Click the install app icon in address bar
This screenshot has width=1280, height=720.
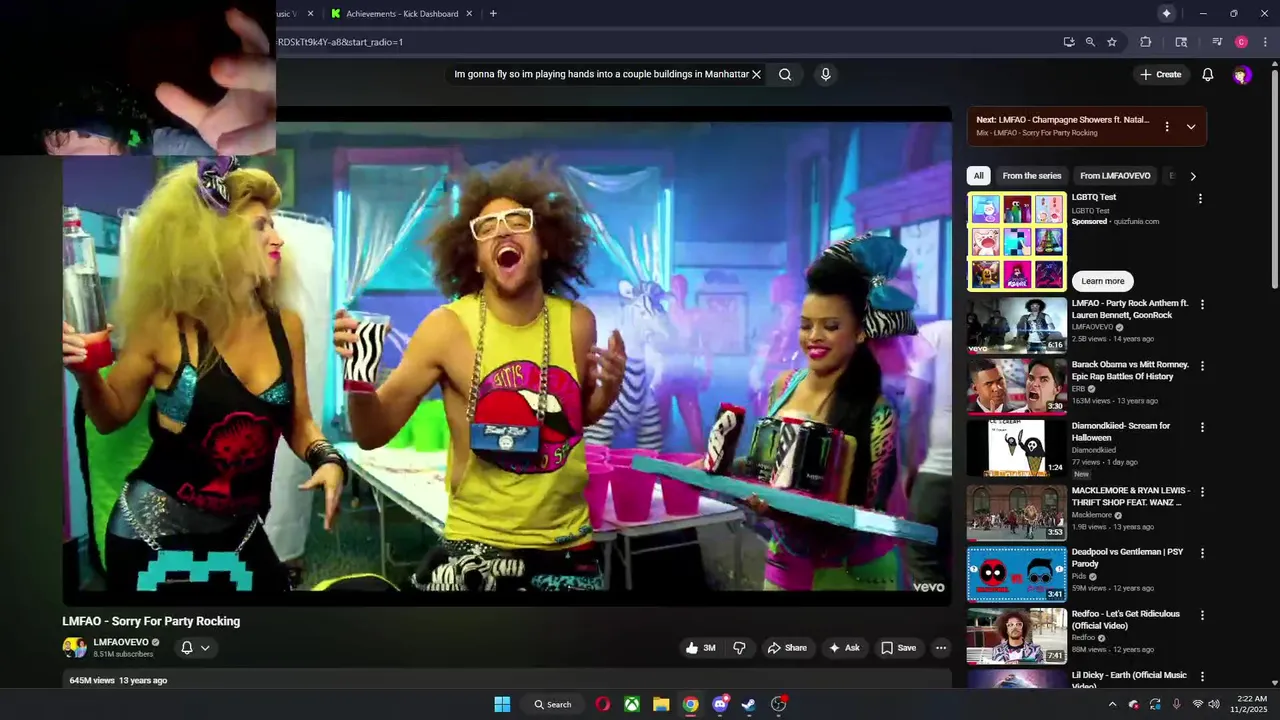1069,42
